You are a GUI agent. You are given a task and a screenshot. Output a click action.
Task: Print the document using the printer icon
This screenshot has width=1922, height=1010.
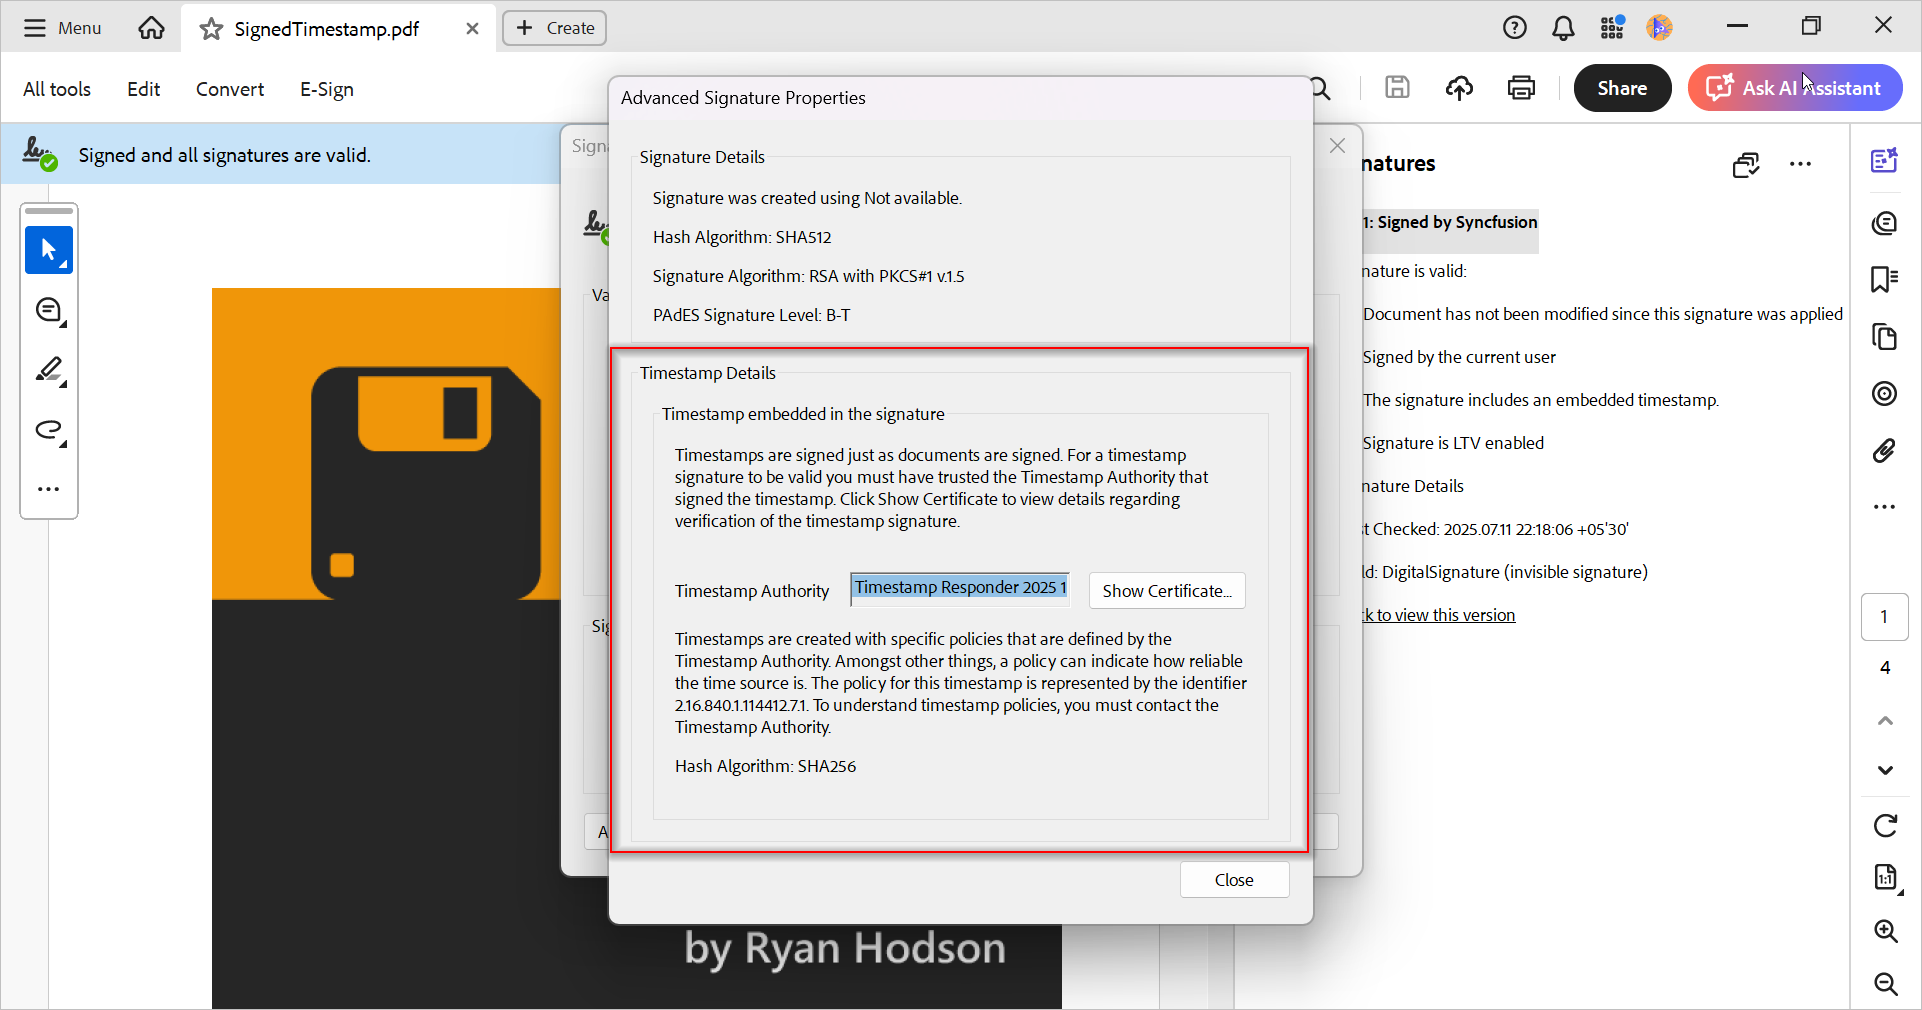click(1519, 88)
